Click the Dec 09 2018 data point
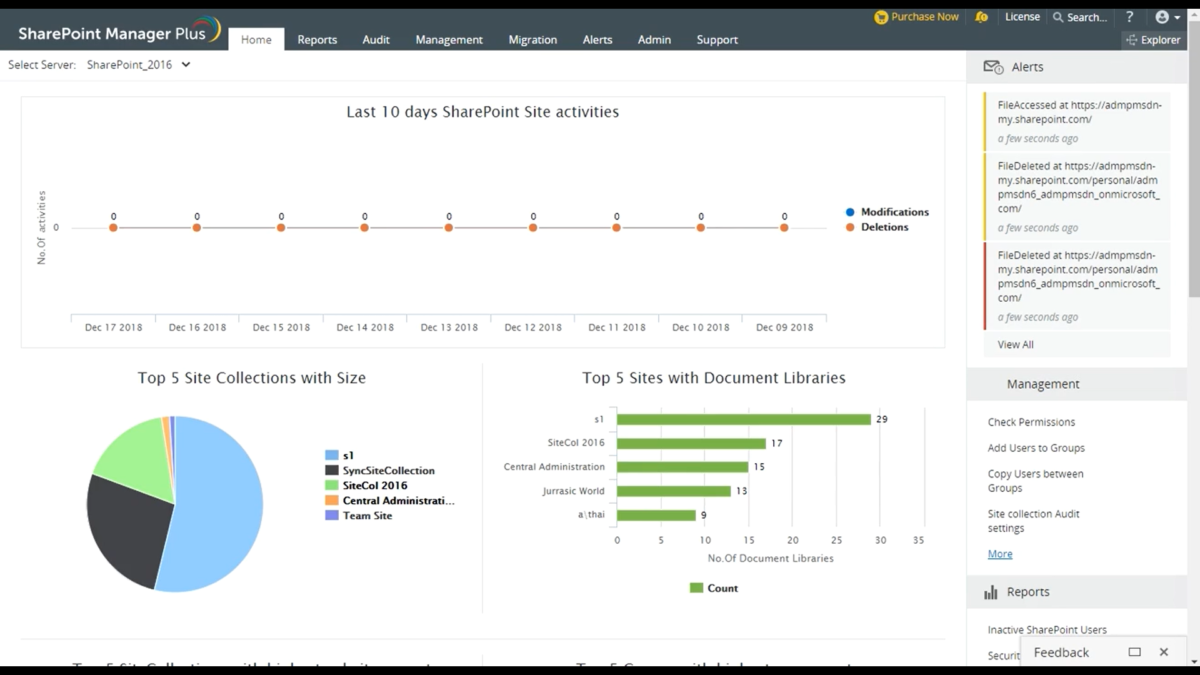The image size is (1200, 675). click(x=784, y=228)
